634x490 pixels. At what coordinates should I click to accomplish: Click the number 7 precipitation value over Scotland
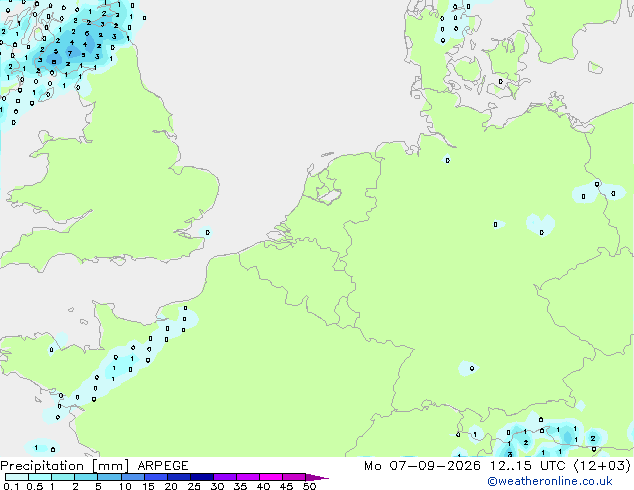70,53
